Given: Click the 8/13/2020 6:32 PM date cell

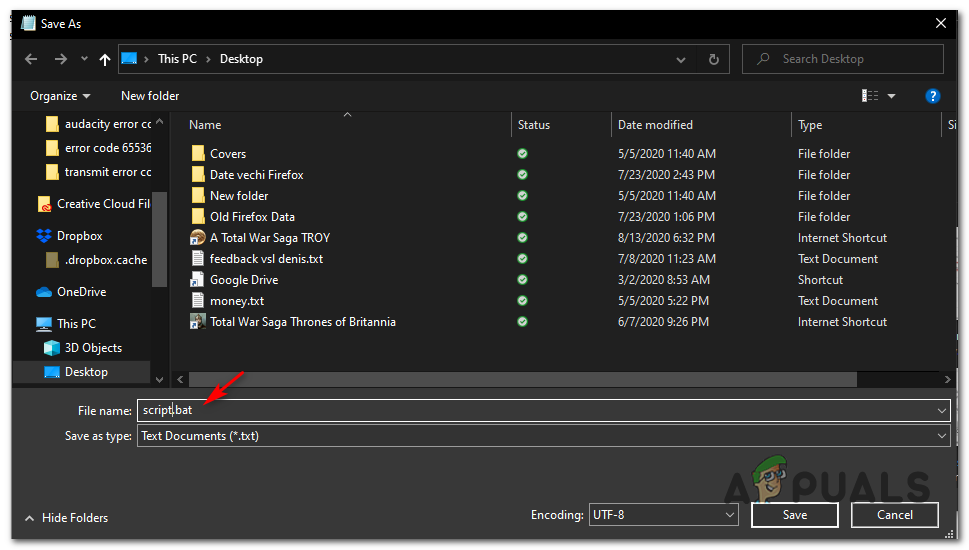Looking at the screenshot, I should point(666,238).
